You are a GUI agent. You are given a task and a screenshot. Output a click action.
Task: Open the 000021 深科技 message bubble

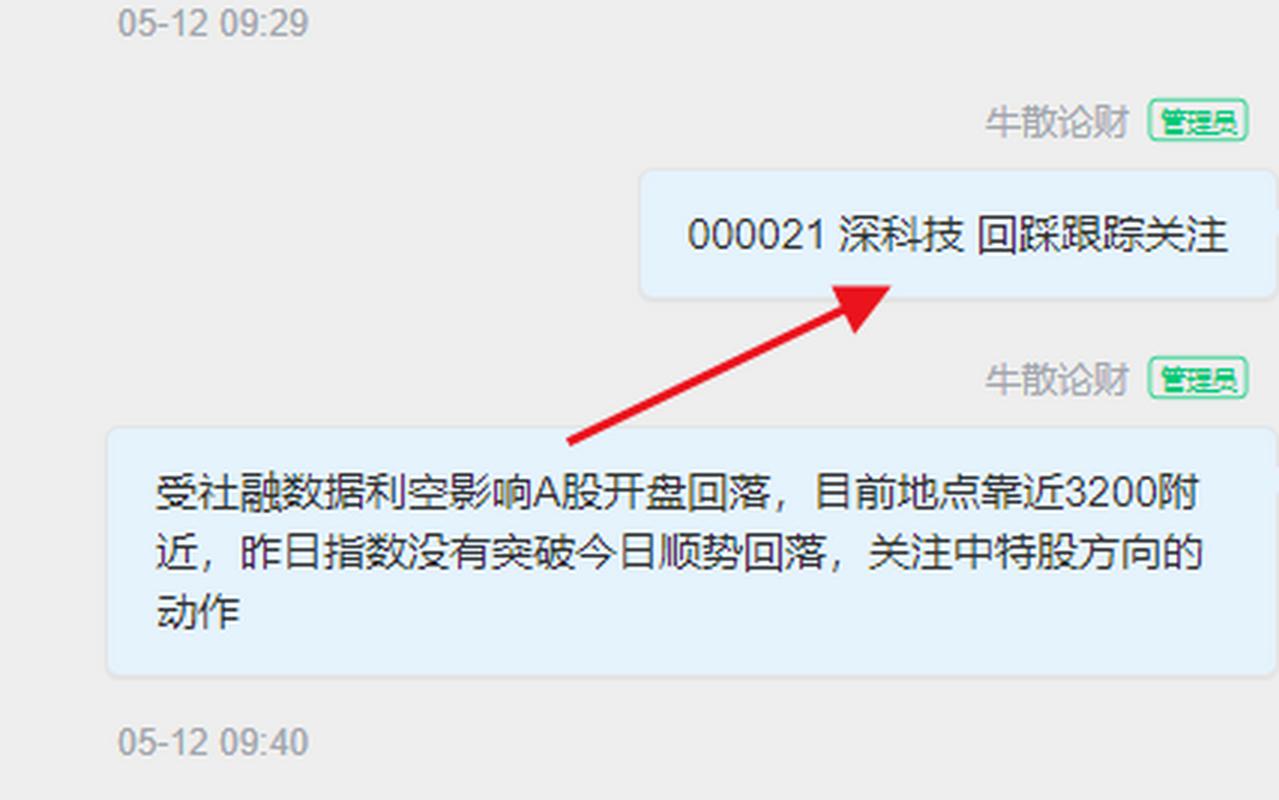957,235
